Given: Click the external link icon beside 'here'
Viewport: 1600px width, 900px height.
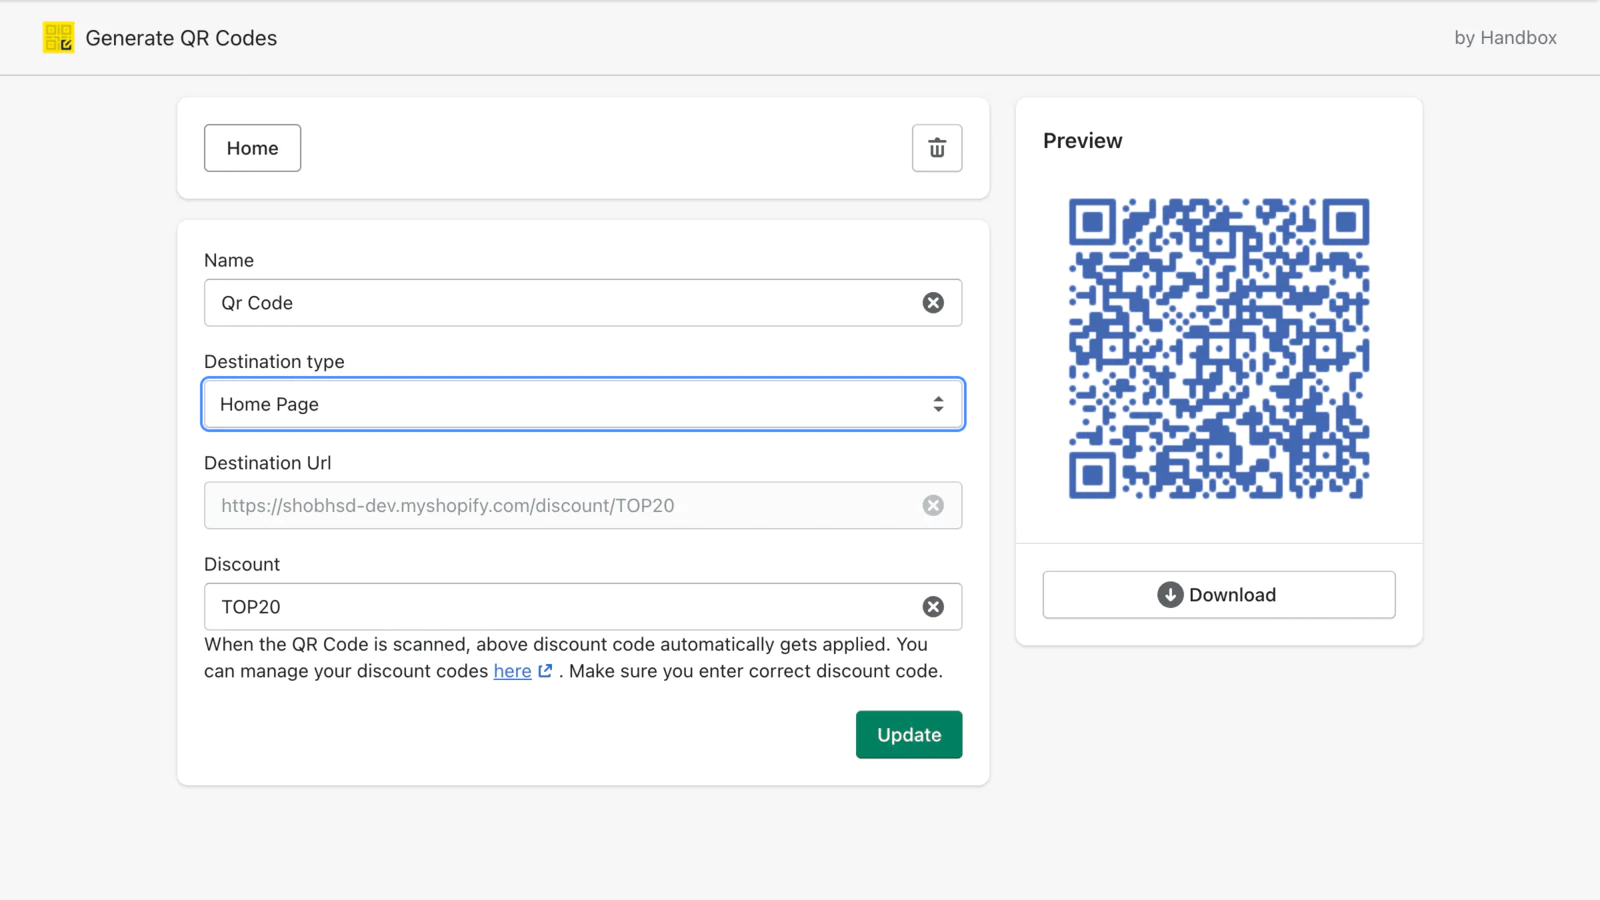Looking at the screenshot, I should [x=545, y=671].
